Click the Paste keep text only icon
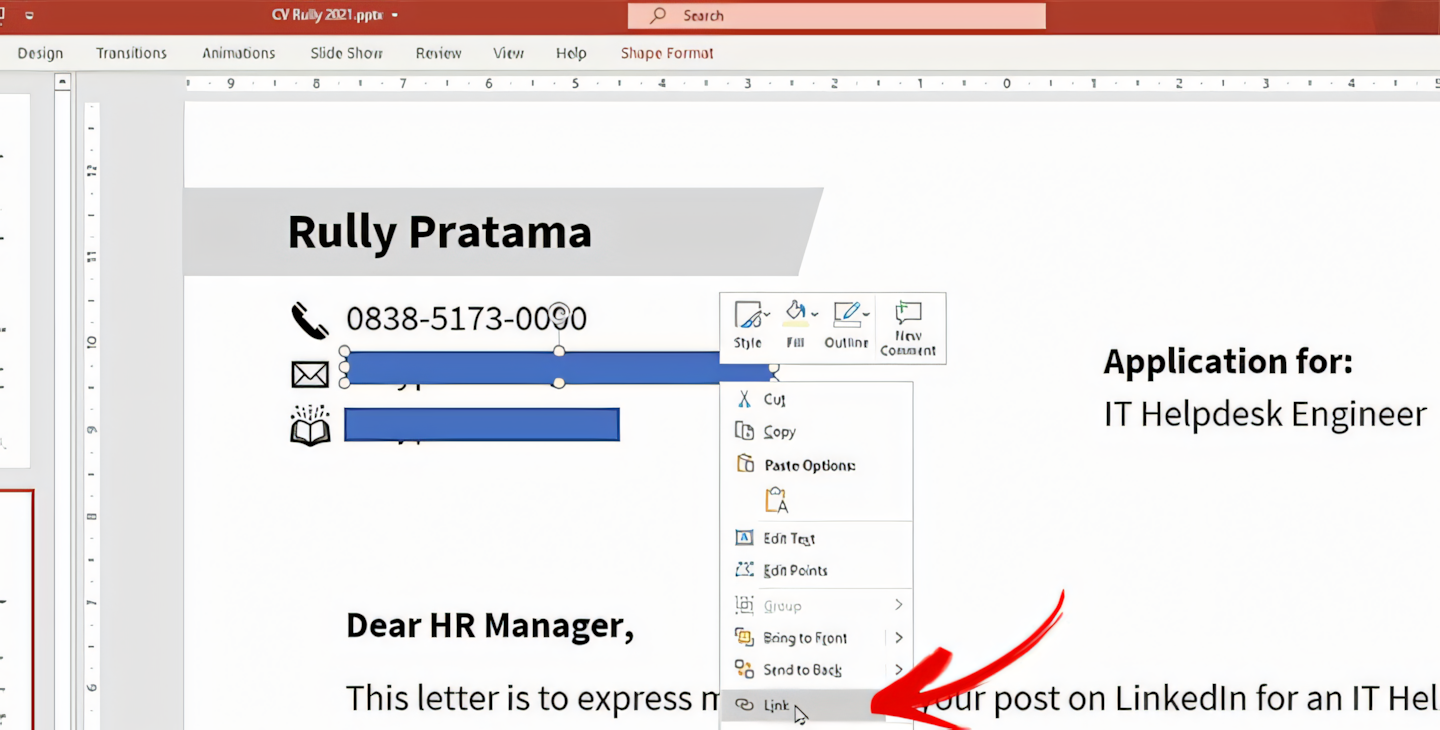Screen dimensions: 1440x730 point(776,500)
